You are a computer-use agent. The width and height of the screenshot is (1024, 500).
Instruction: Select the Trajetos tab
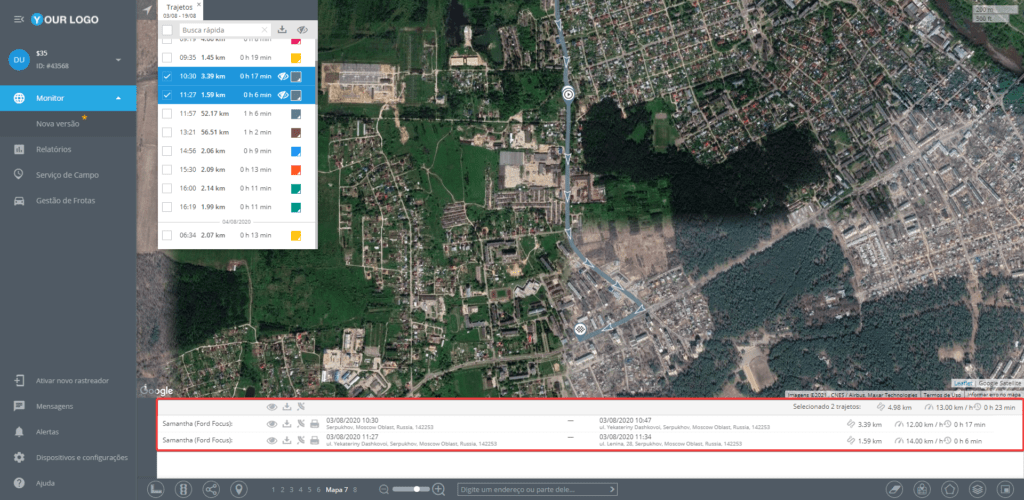[x=178, y=10]
